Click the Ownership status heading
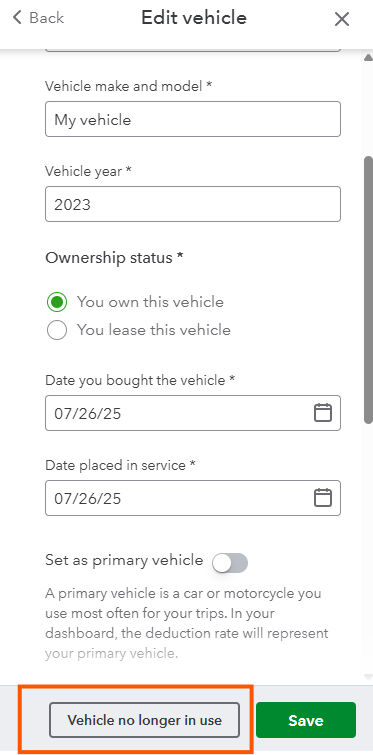 click(114, 258)
